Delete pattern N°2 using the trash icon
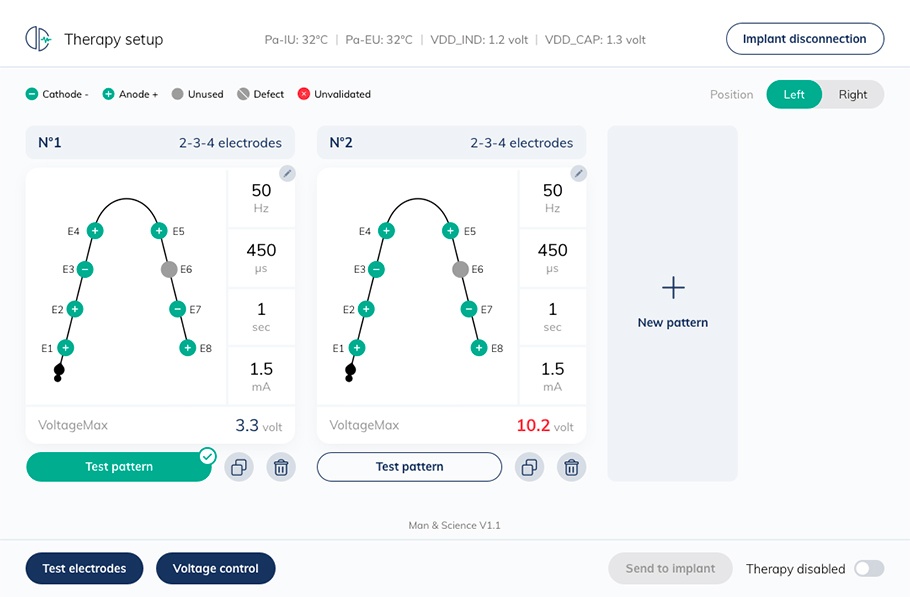 coord(571,467)
